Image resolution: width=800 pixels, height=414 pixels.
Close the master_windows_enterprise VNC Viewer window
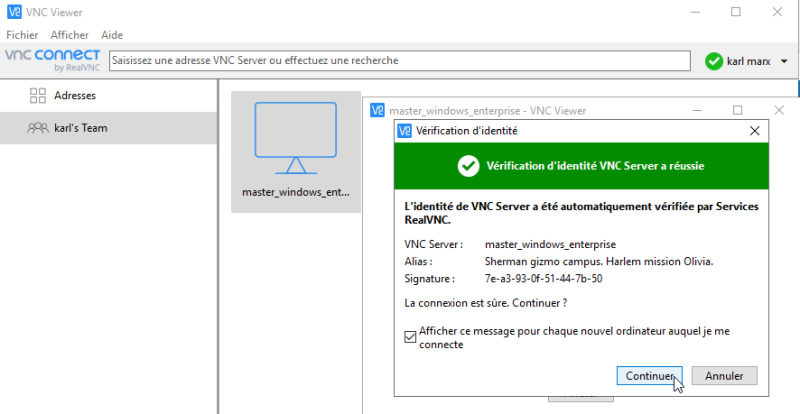779,110
